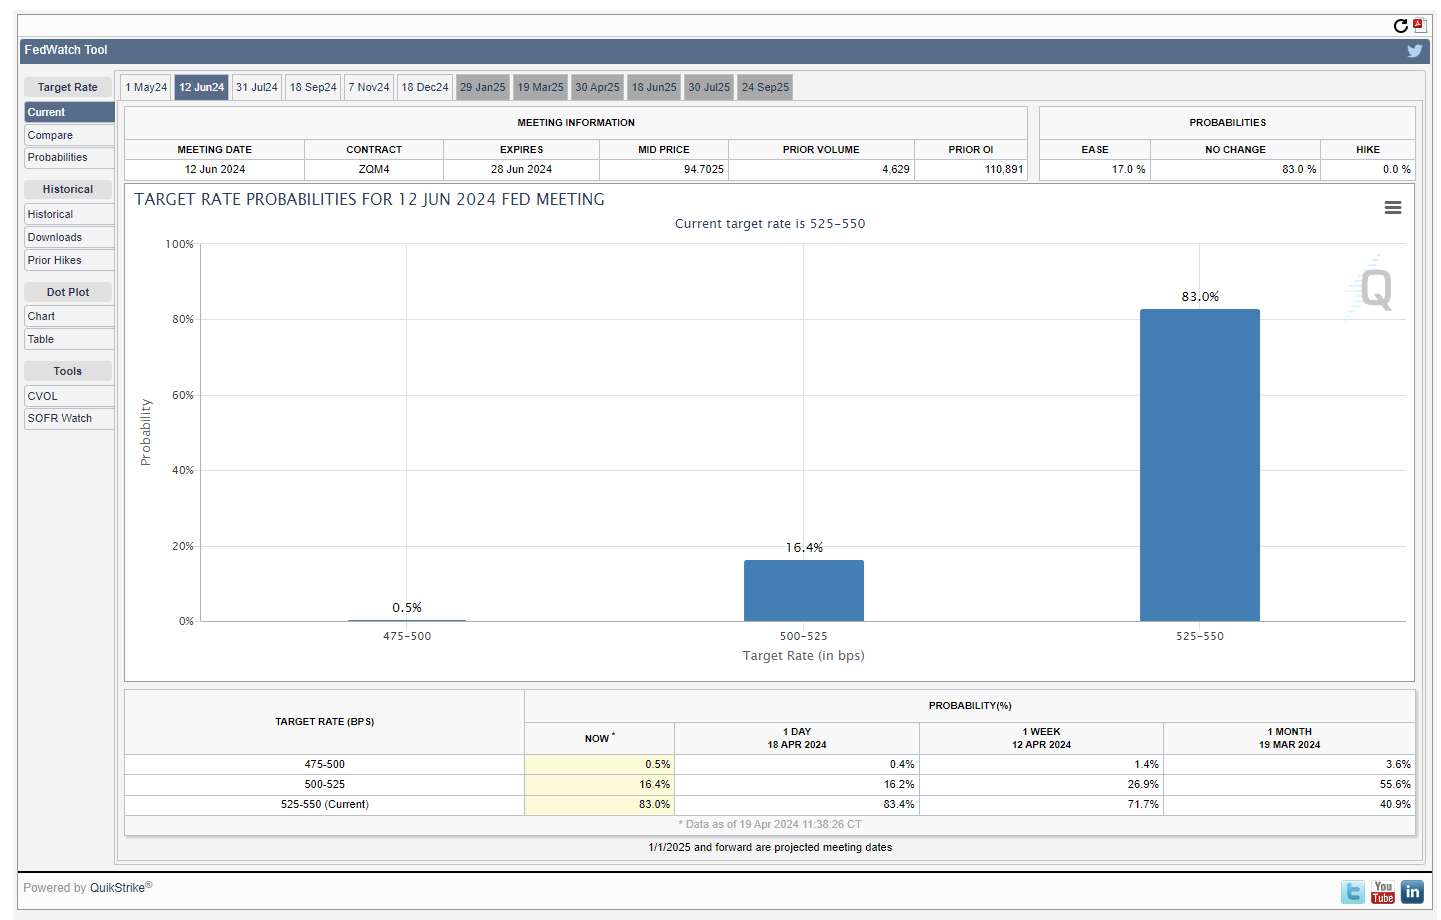1441x920 pixels.
Task: Select the projected 29 Jan25 meeting tab
Action: pos(482,88)
